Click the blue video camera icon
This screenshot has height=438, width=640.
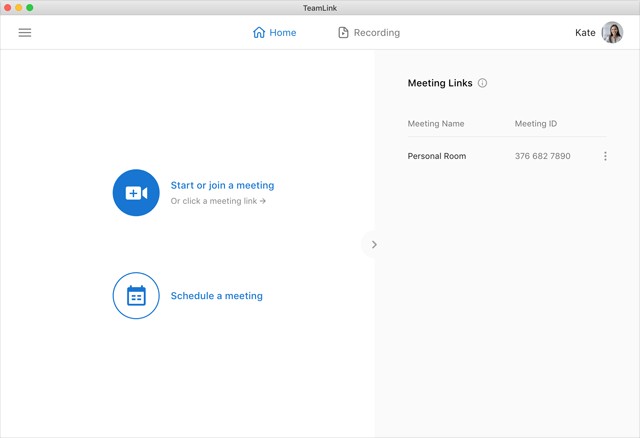(x=136, y=193)
